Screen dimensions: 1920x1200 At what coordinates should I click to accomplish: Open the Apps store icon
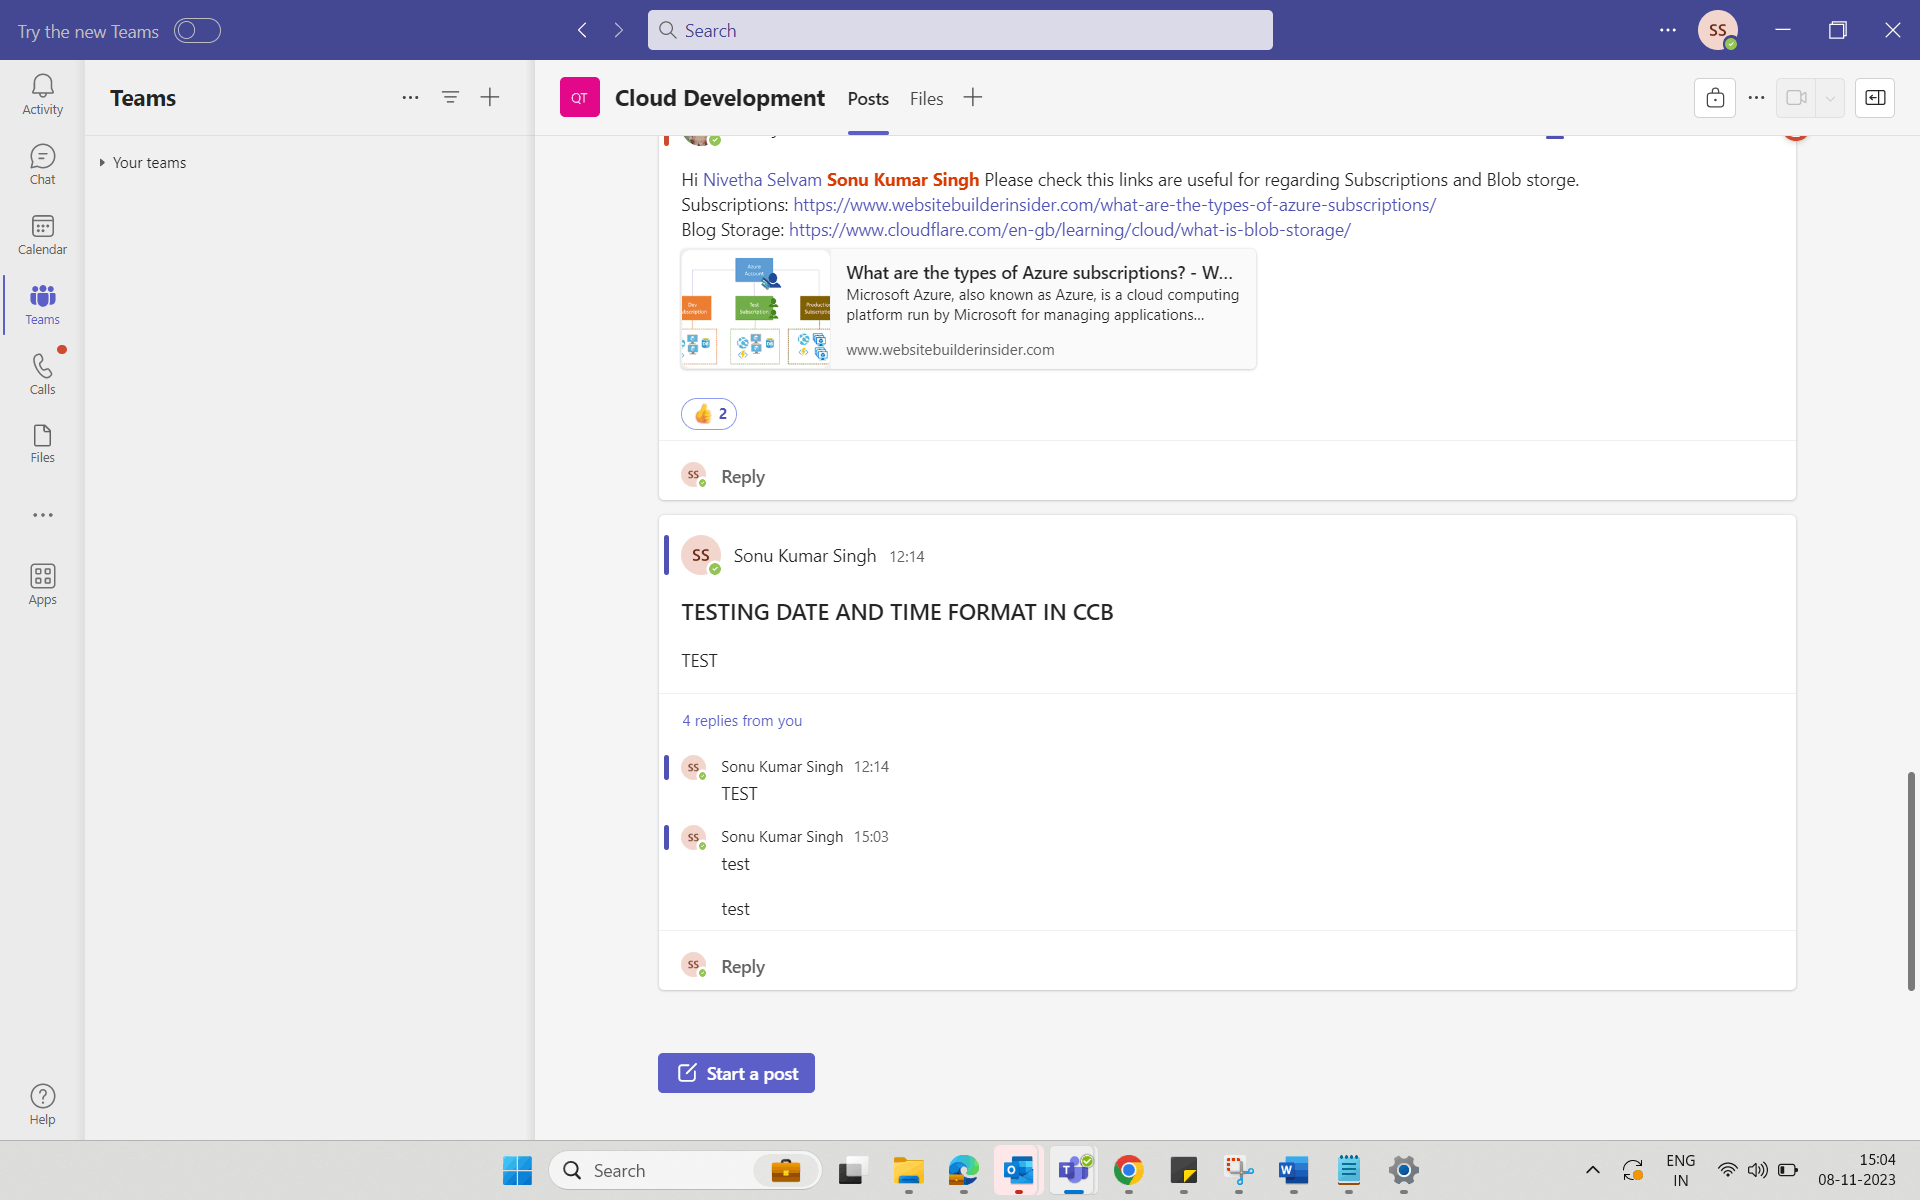[x=42, y=584]
